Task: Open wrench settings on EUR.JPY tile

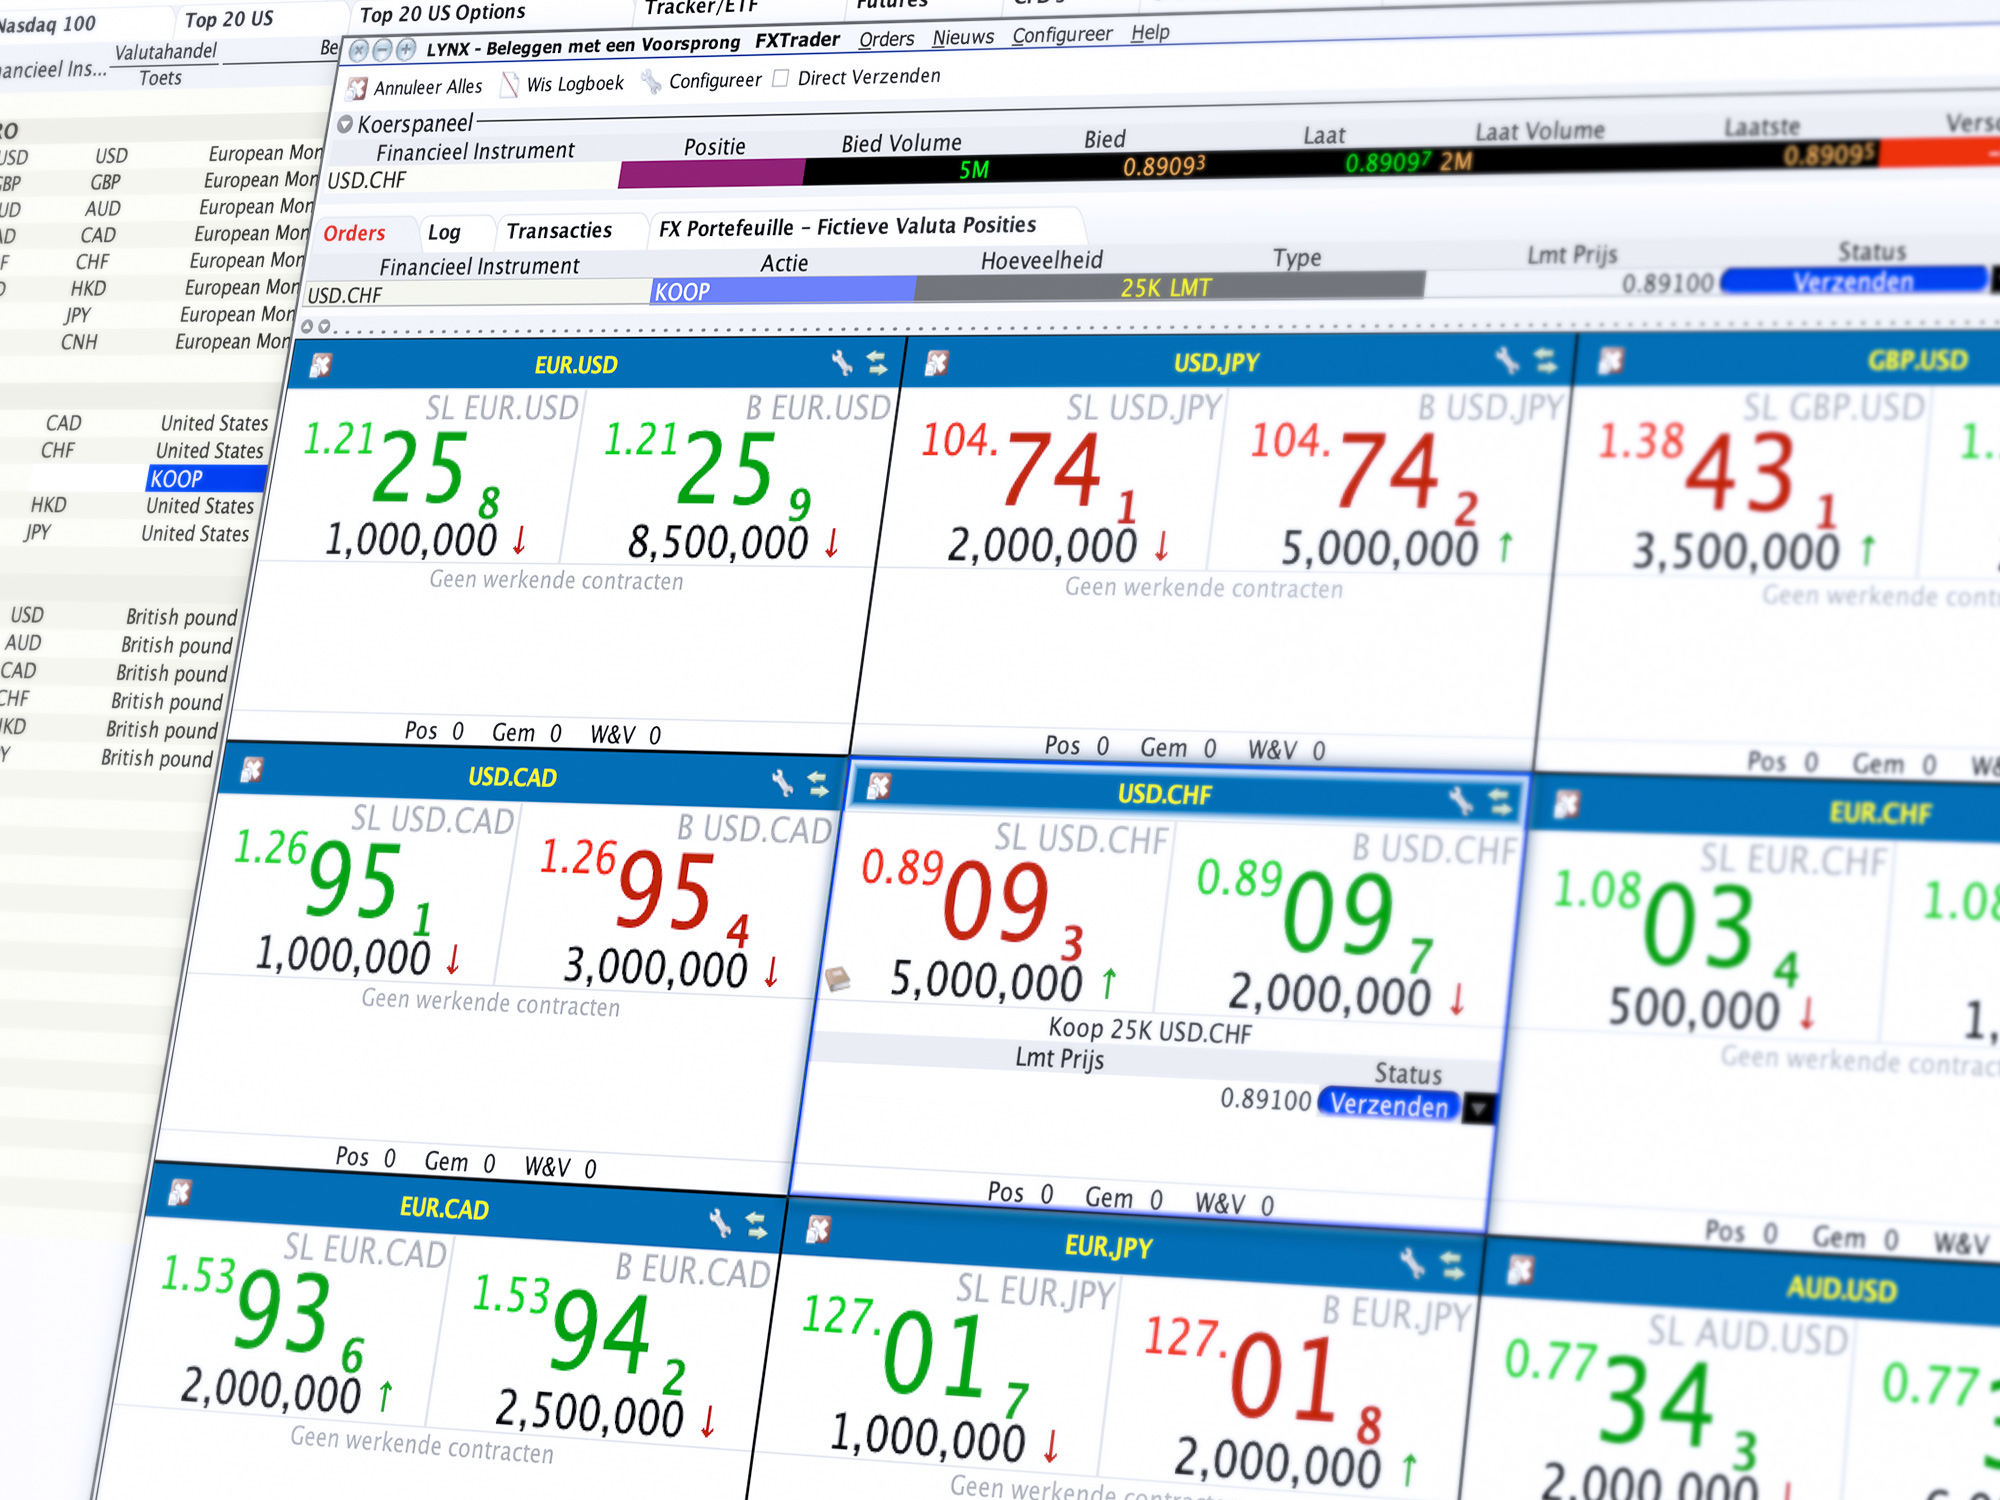Action: pos(1413,1263)
